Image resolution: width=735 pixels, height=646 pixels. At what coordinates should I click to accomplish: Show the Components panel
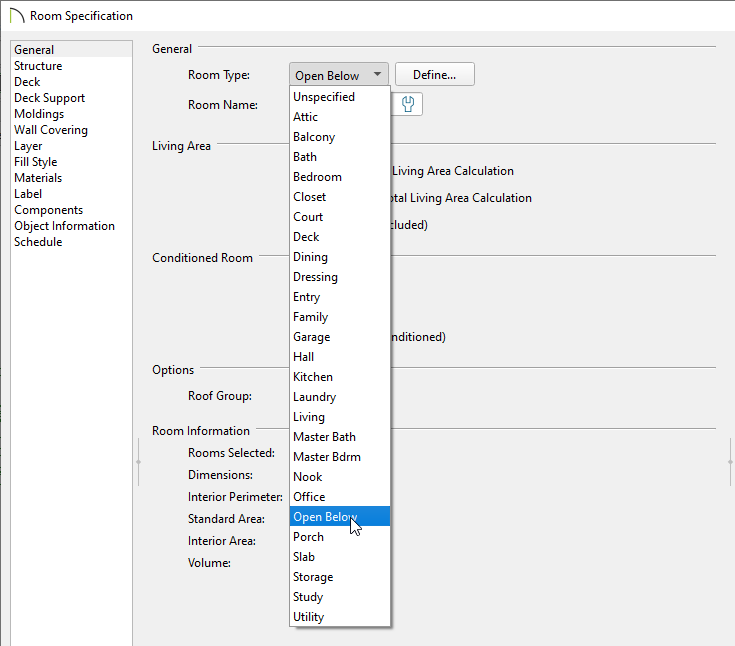coord(71,210)
